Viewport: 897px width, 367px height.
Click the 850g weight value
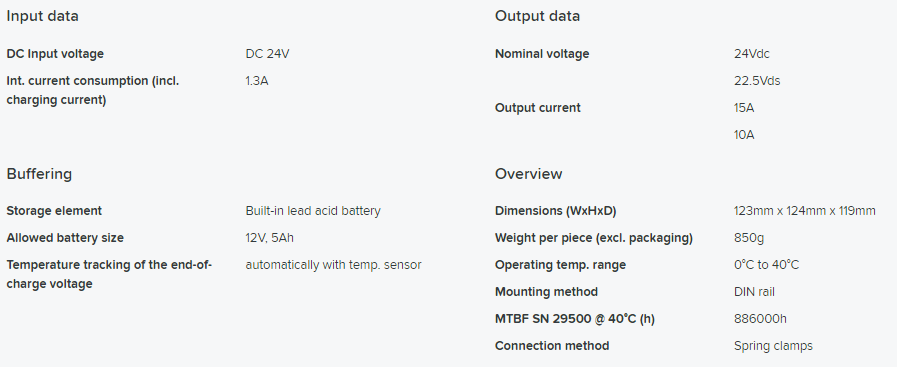[748, 238]
